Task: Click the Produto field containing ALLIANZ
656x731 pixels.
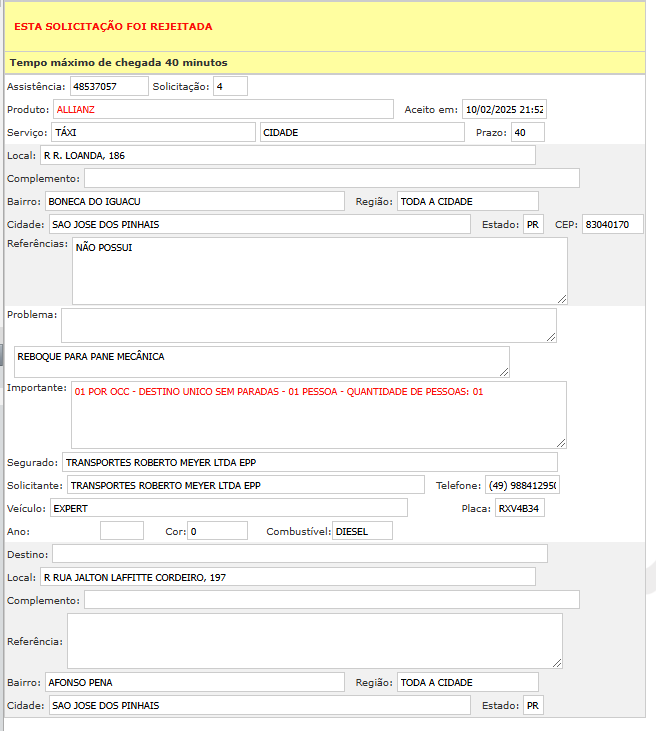Action: (223, 109)
